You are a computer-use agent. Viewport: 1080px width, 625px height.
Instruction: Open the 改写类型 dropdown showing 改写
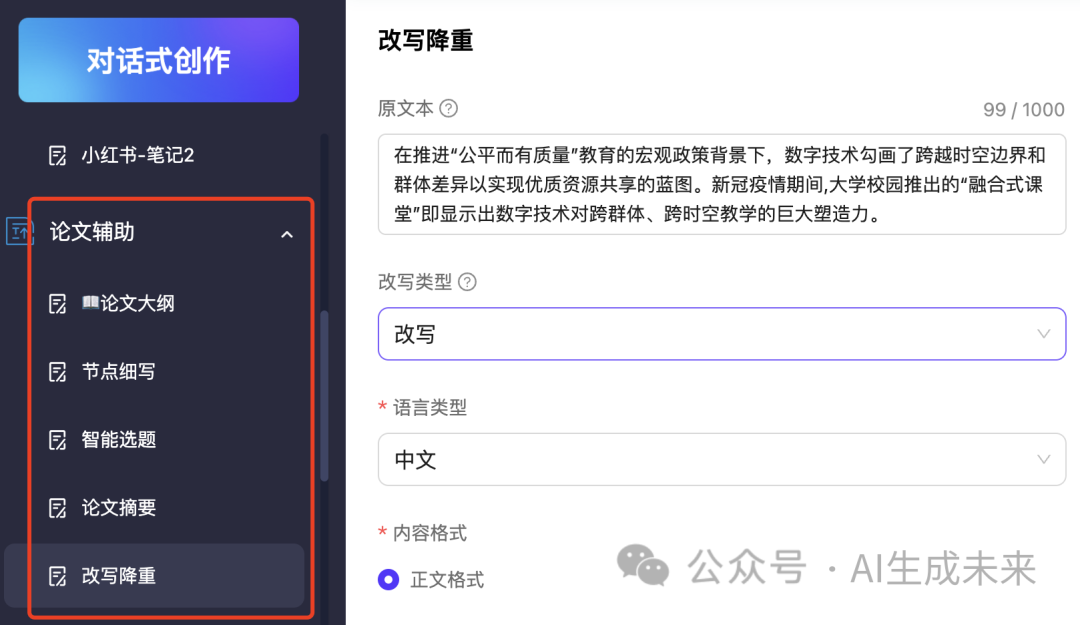[x=722, y=334]
